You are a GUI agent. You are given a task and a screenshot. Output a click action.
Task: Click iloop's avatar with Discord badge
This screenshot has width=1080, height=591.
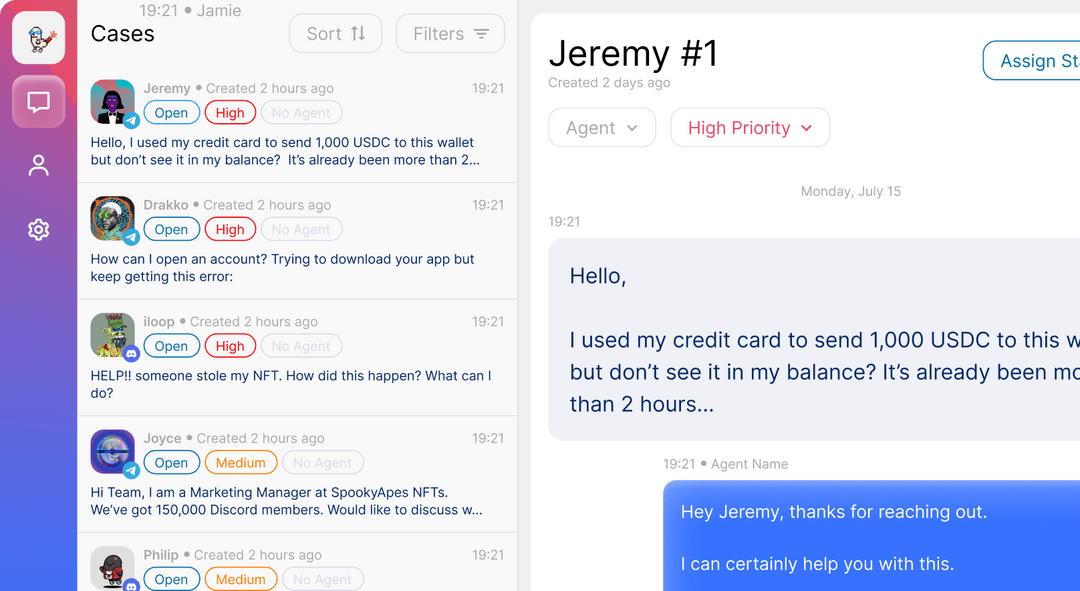(113, 335)
